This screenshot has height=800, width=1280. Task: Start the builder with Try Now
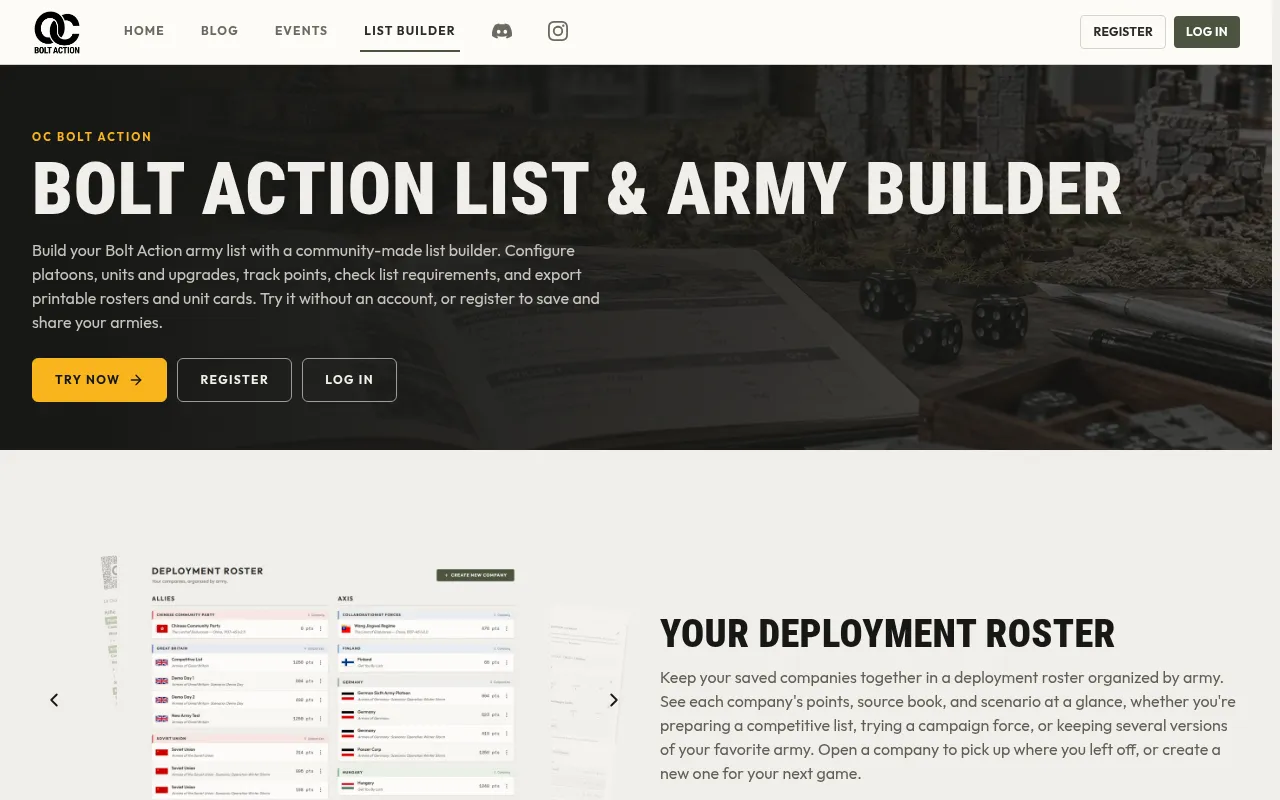99,380
